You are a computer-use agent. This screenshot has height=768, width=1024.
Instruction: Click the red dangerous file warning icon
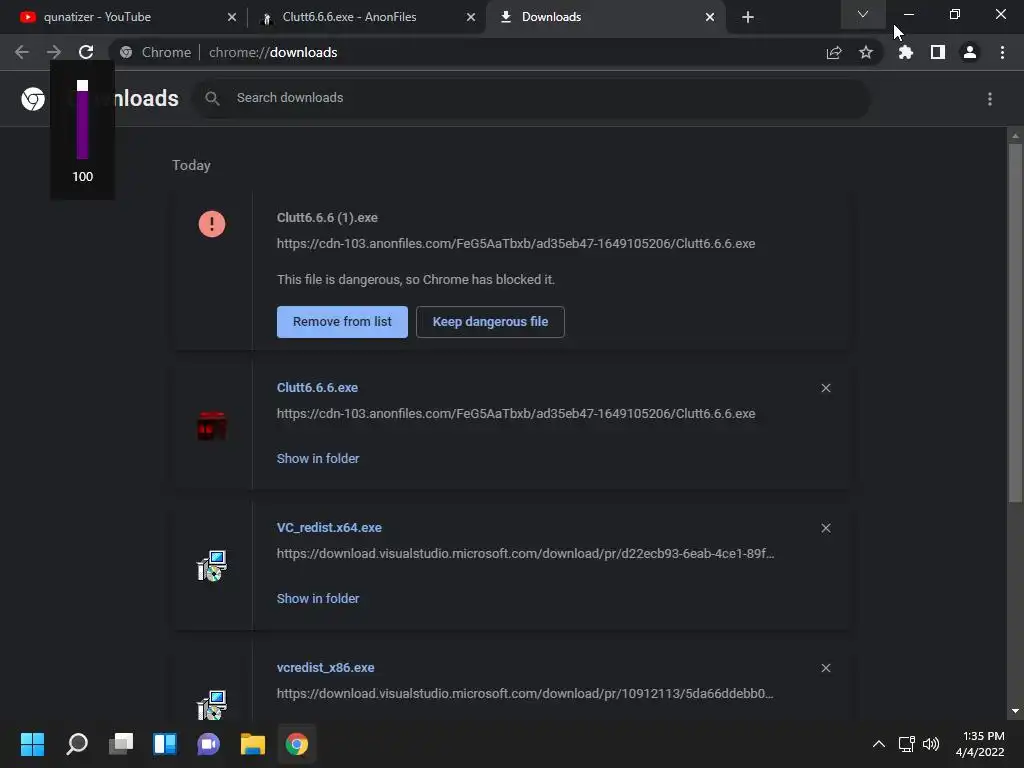tap(212, 224)
